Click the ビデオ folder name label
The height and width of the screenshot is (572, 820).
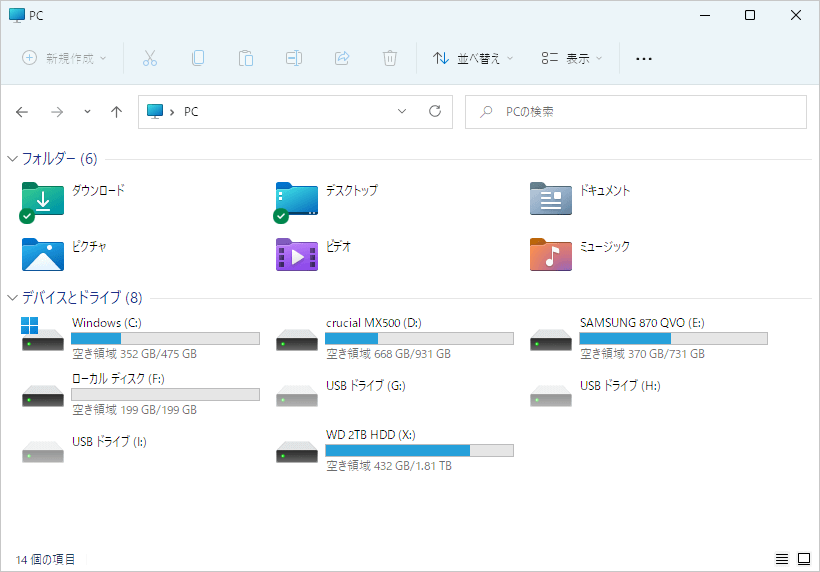point(338,246)
